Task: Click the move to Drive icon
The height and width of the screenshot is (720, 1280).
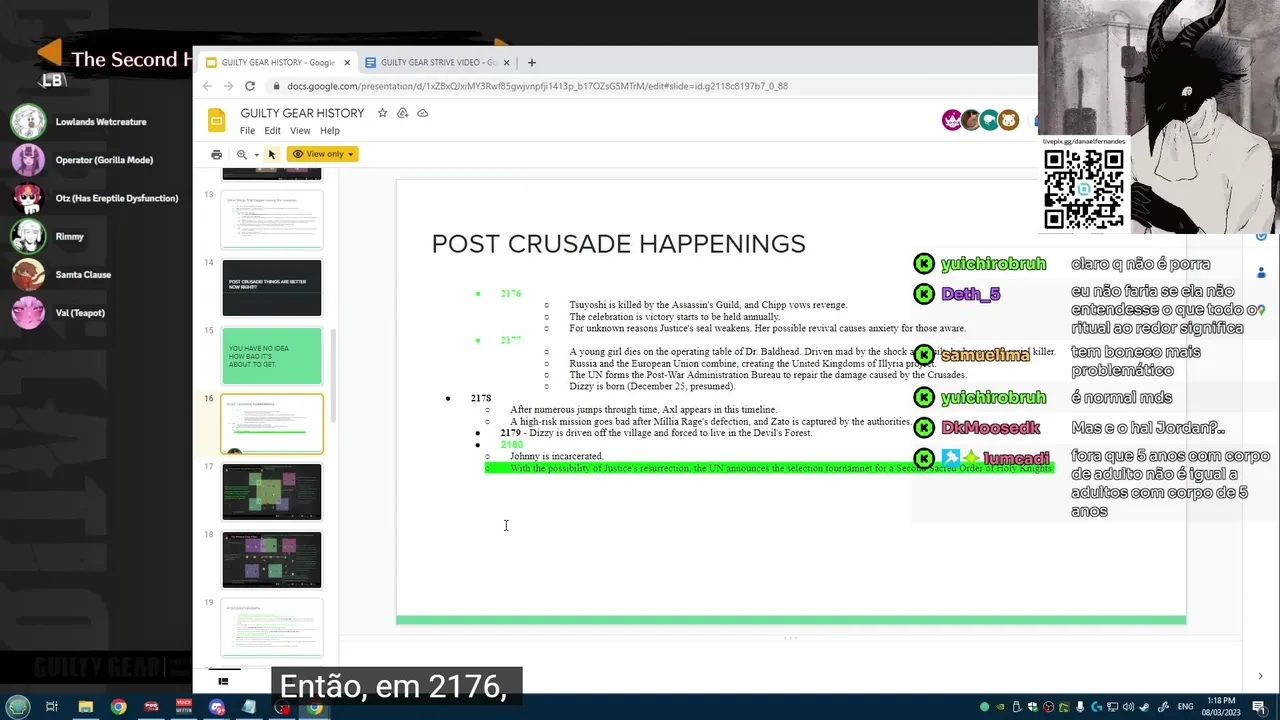Action: point(402,113)
